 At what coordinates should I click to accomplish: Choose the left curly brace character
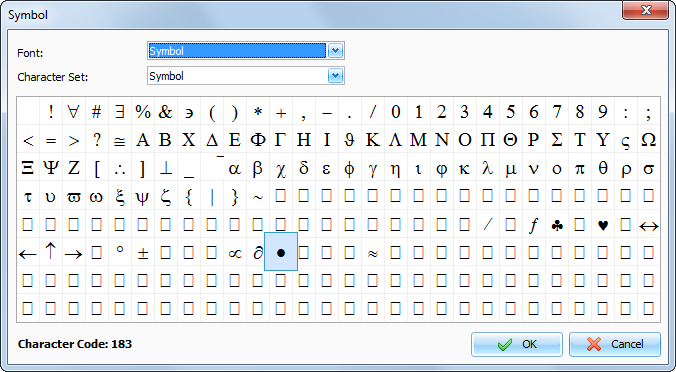point(189,197)
